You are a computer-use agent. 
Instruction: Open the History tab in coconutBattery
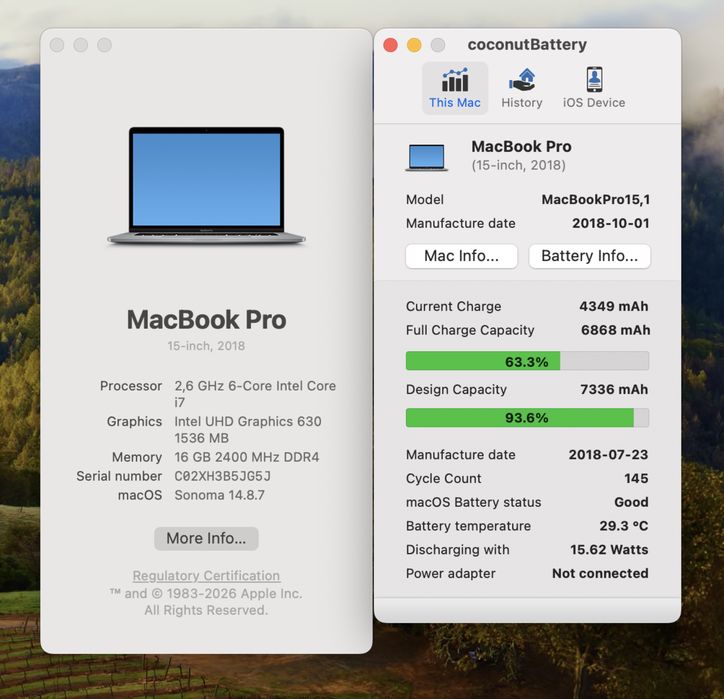pyautogui.click(x=522, y=88)
